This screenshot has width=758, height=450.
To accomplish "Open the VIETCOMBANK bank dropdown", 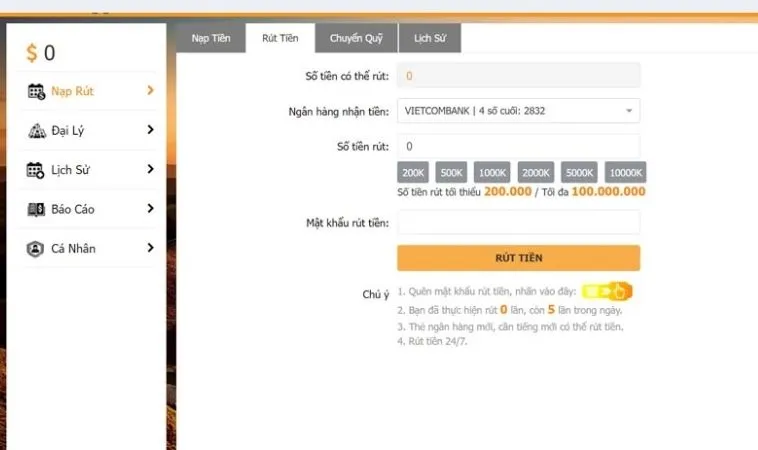I will (519, 111).
